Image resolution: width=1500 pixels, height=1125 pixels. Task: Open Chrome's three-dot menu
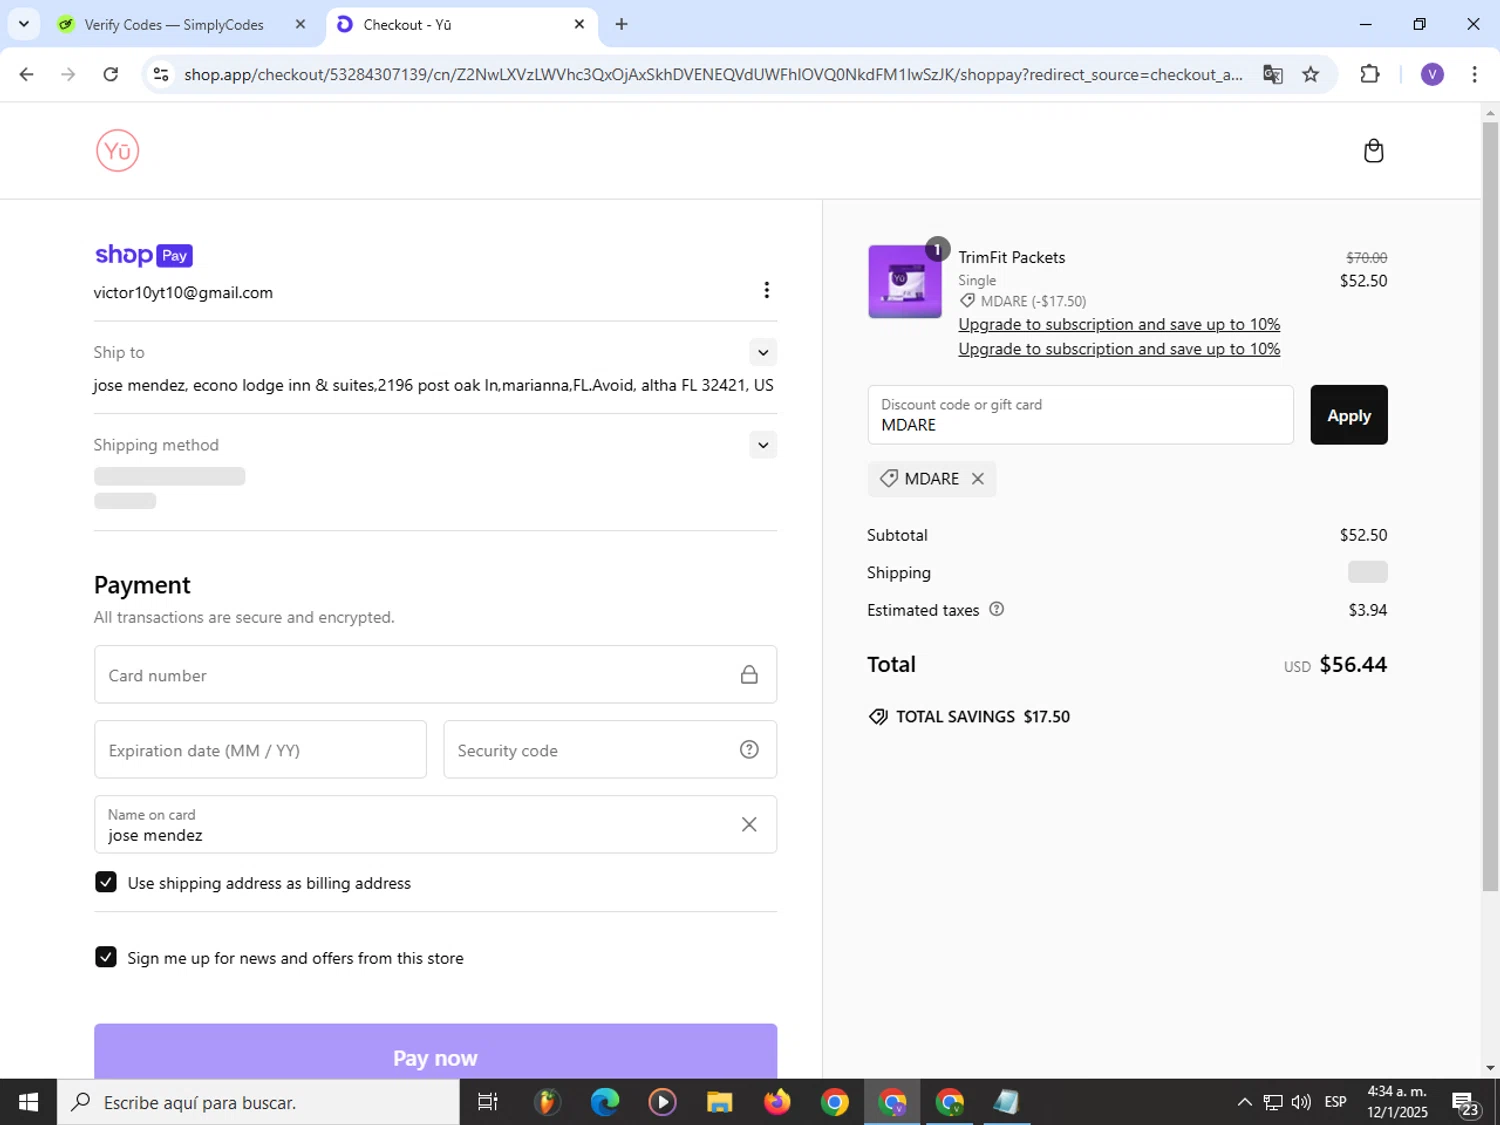[1474, 74]
